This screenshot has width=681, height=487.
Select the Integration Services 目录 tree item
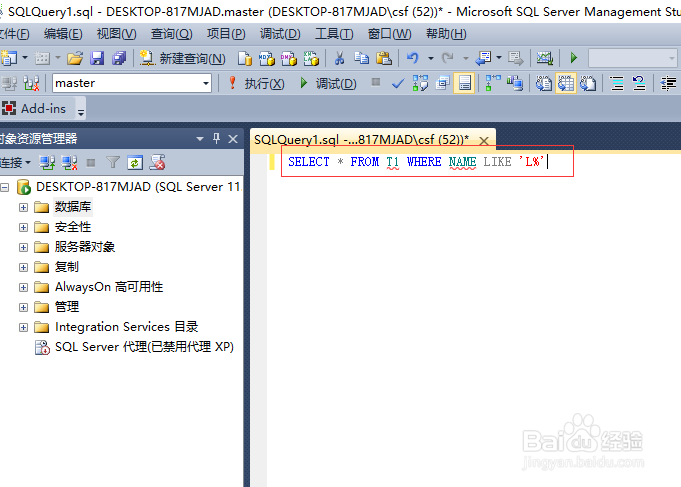[126, 327]
